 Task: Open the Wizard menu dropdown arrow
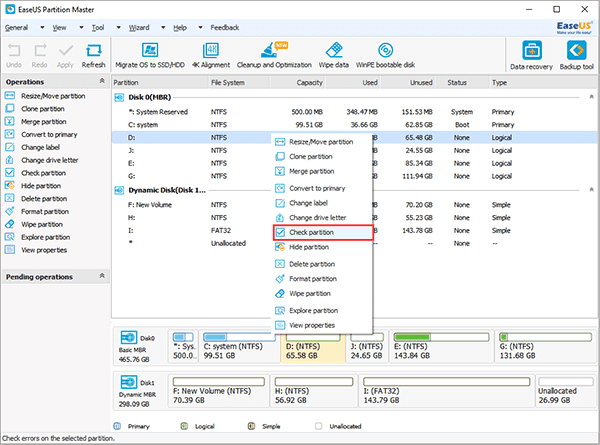(163, 28)
